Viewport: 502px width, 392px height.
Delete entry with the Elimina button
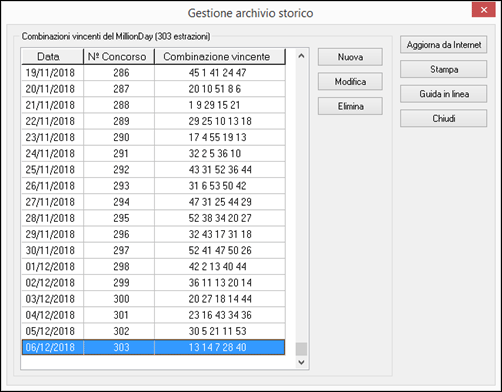pos(350,106)
